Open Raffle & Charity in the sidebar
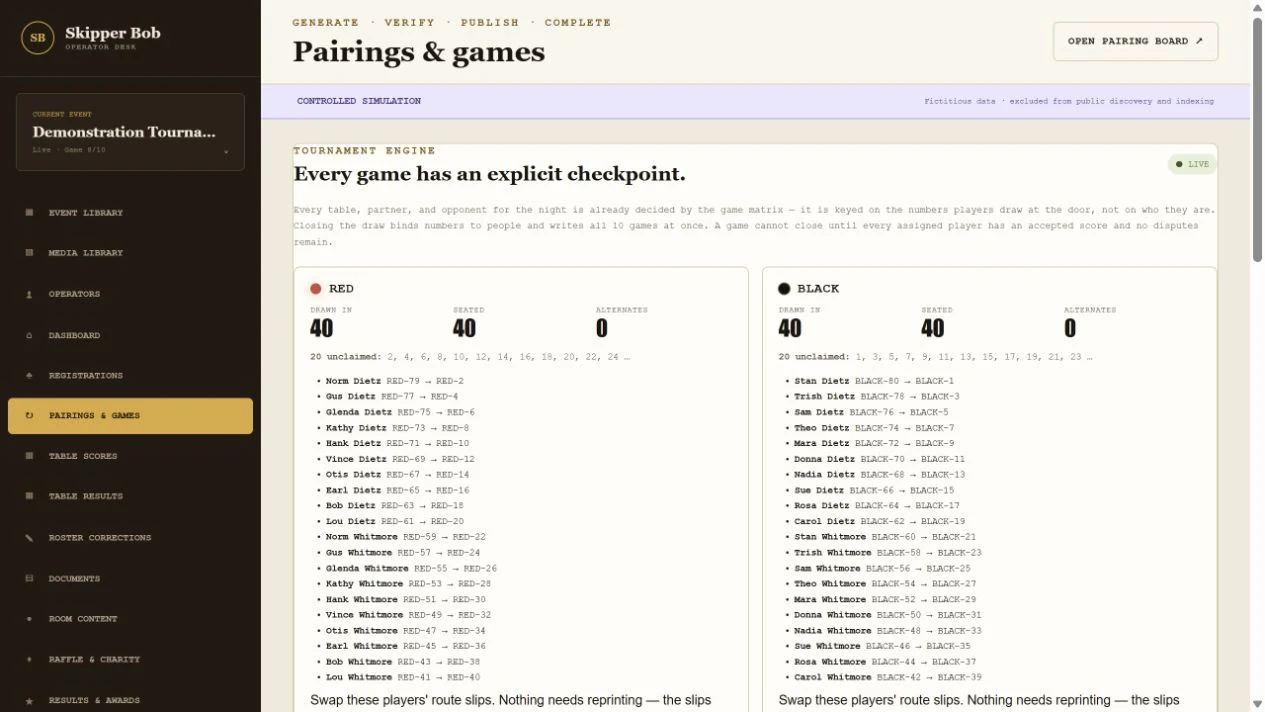 [x=130, y=659]
